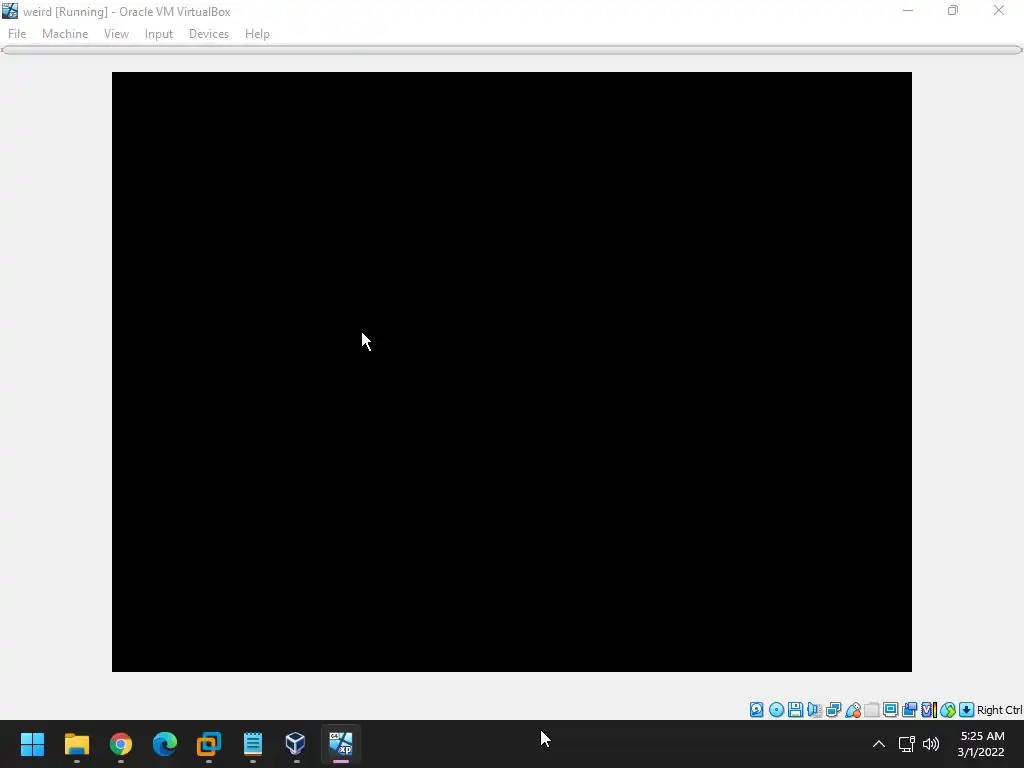
Task: Open Microsoft Edge from the taskbar
Action: click(x=165, y=744)
